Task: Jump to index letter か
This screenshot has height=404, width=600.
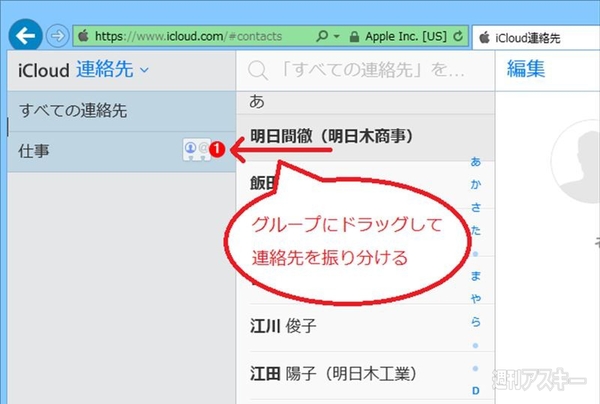Action: pyautogui.click(x=476, y=184)
